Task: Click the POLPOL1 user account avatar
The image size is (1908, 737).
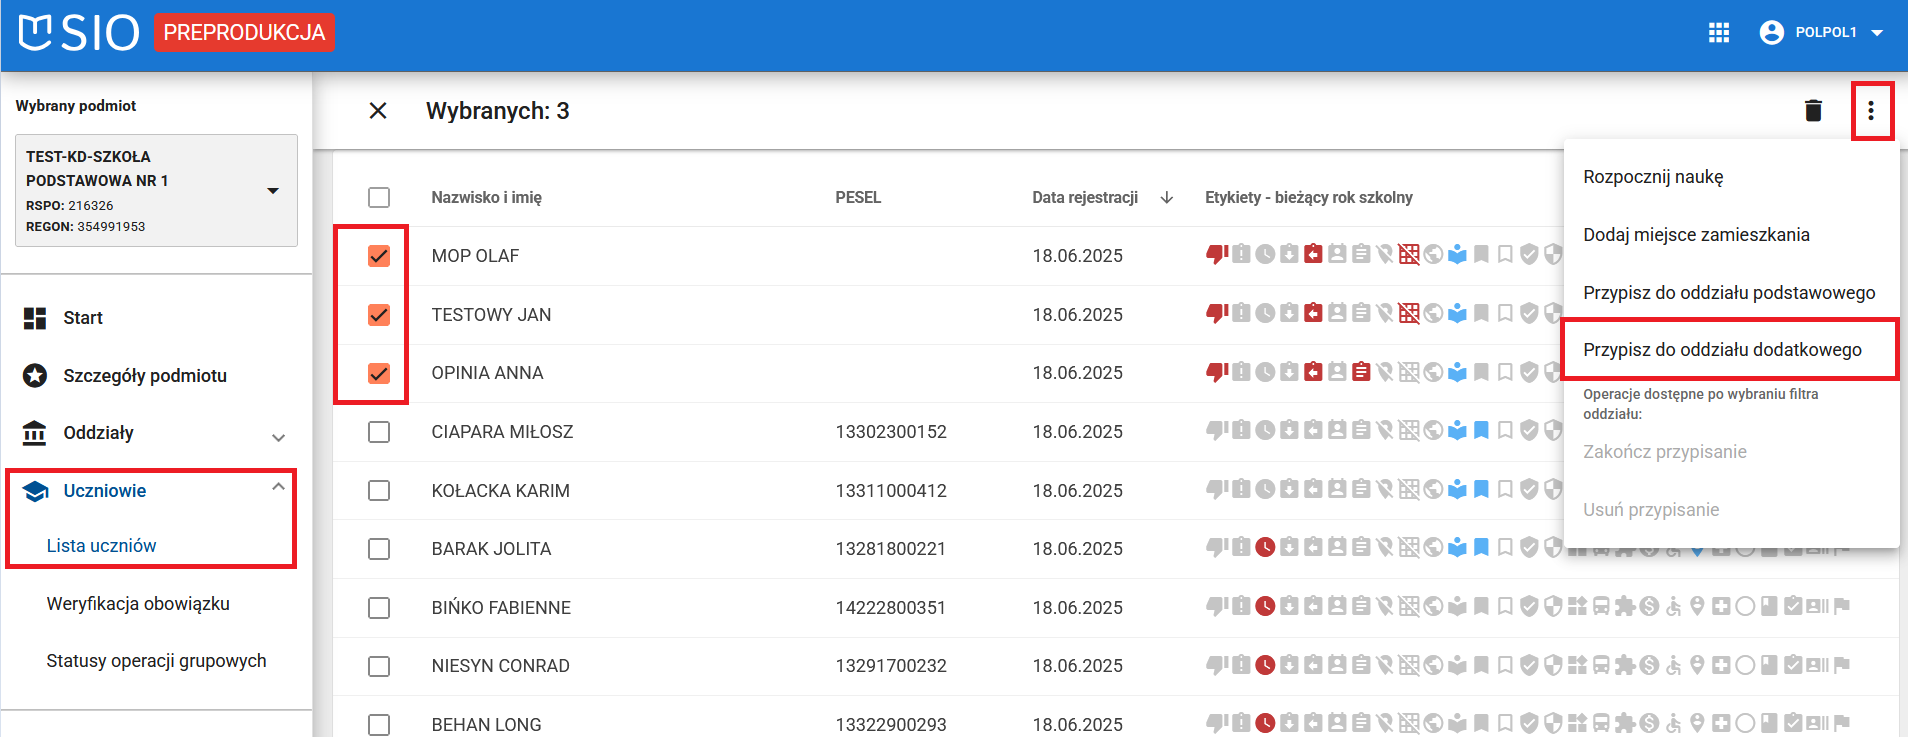Action: tap(1771, 33)
